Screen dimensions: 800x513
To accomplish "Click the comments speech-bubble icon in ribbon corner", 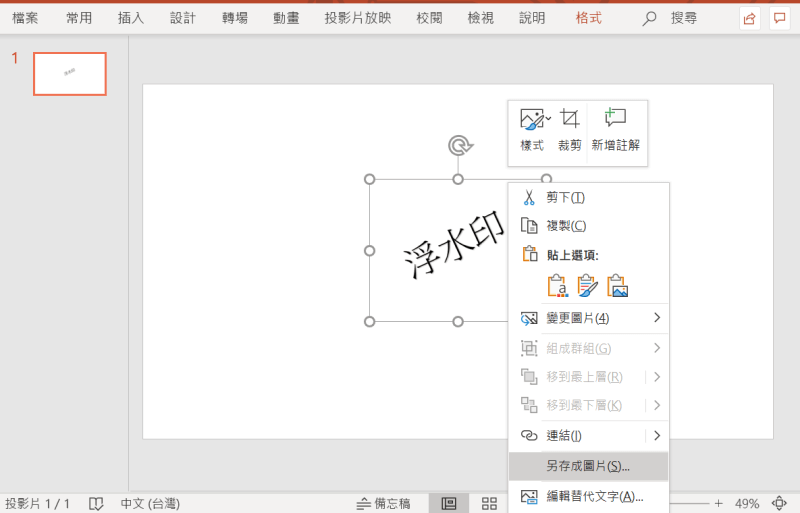I will 780,19.
